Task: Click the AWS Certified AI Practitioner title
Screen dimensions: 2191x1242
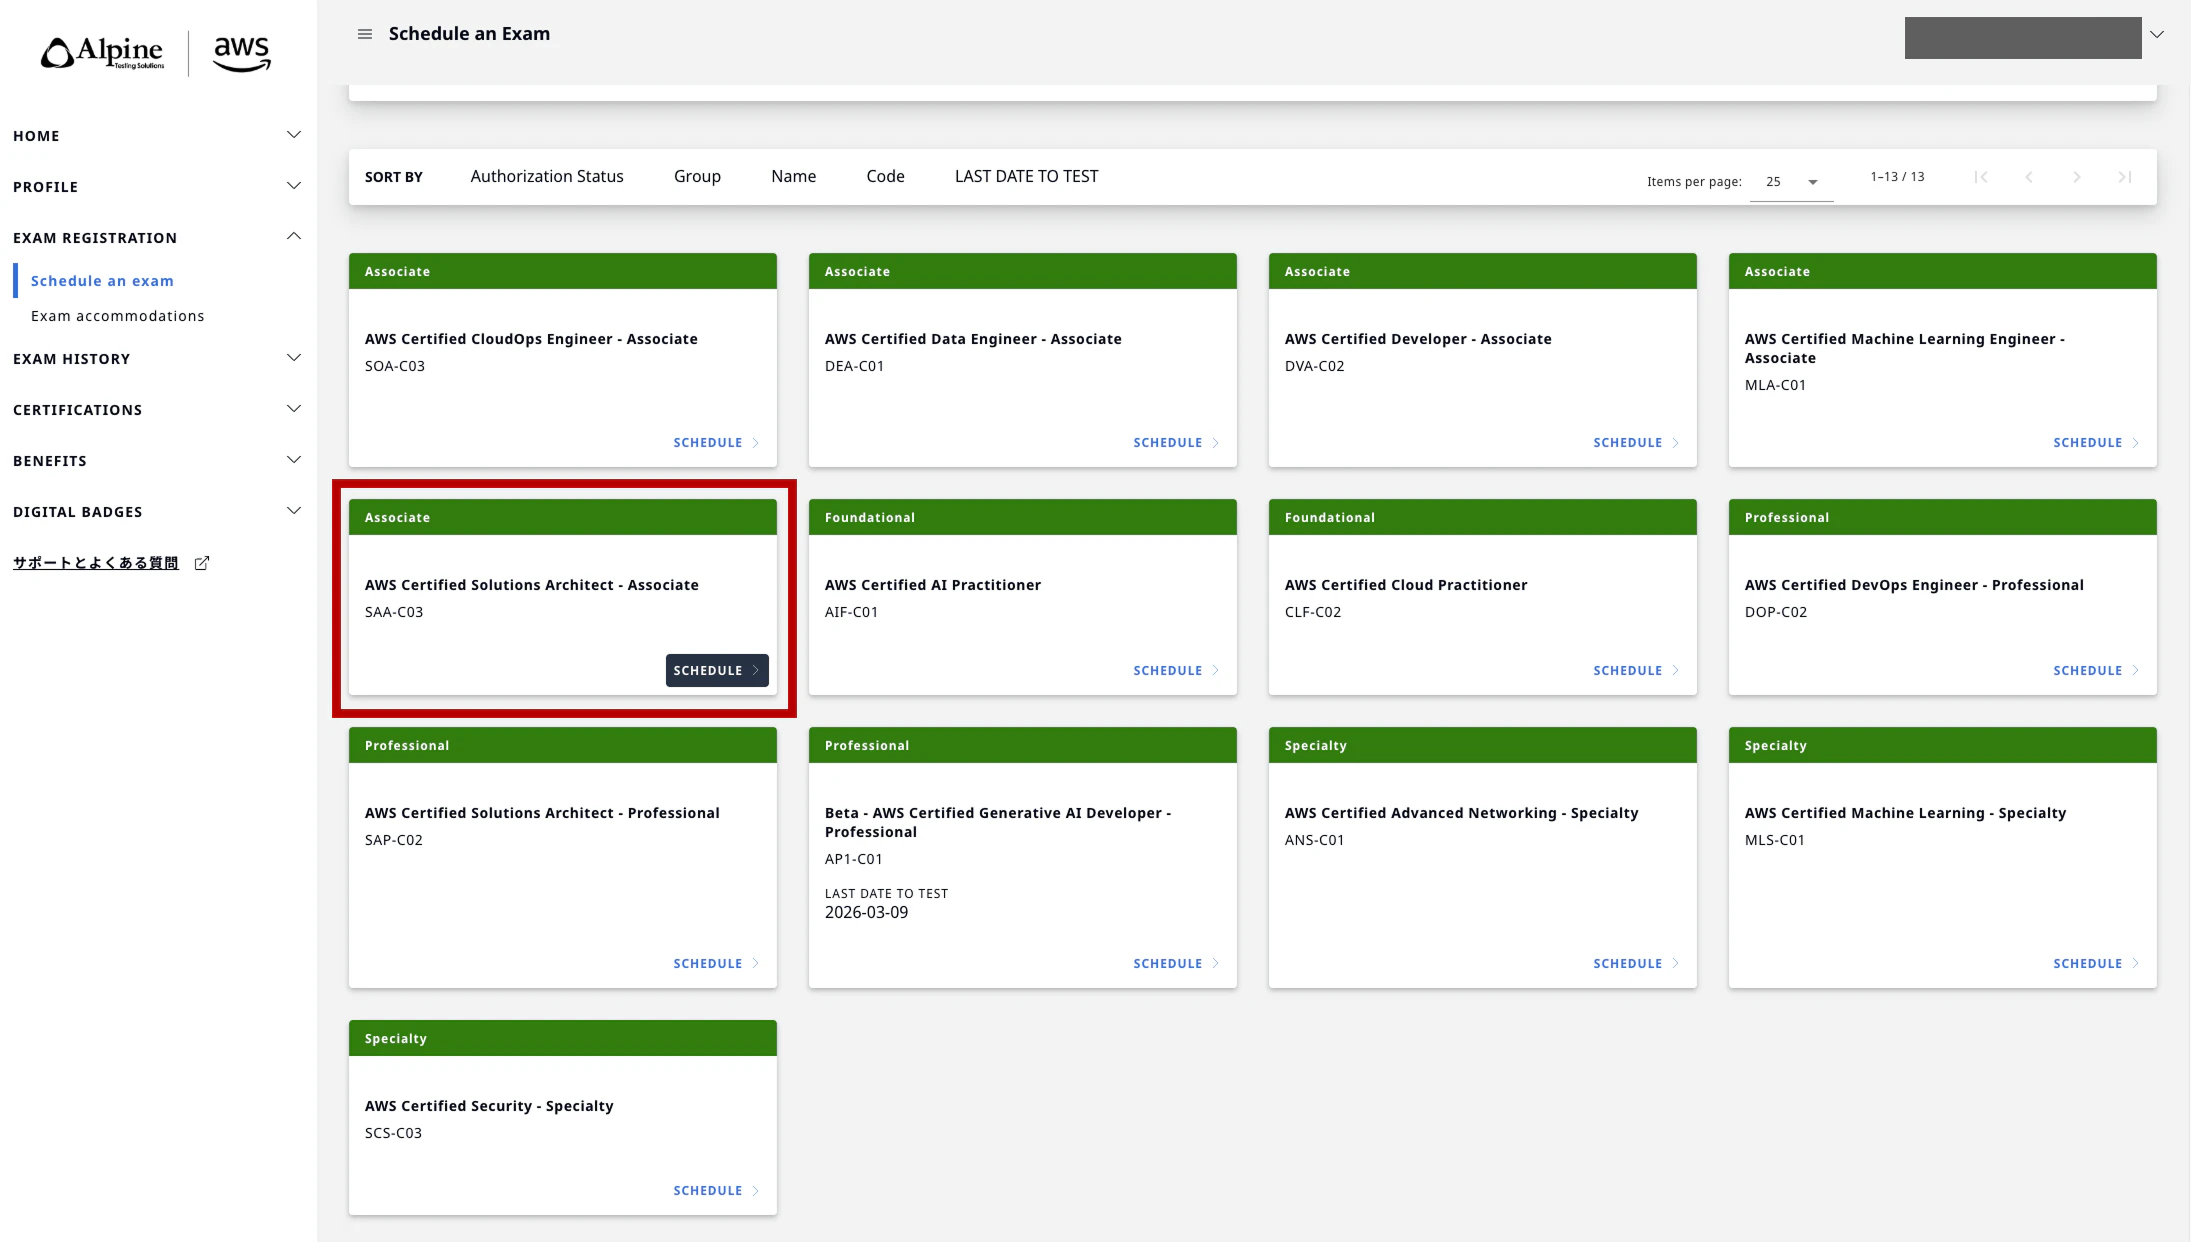Action: 933,585
